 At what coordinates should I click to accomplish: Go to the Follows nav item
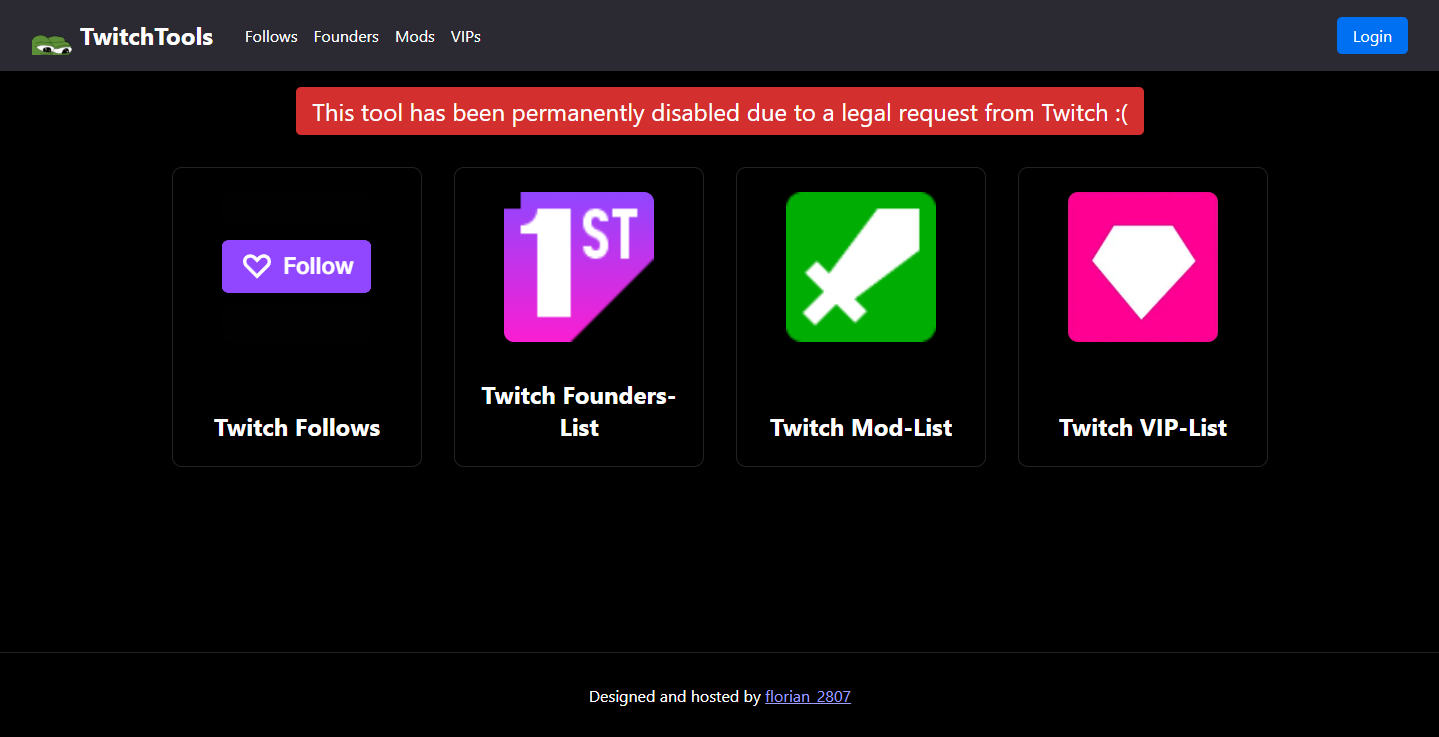271,37
